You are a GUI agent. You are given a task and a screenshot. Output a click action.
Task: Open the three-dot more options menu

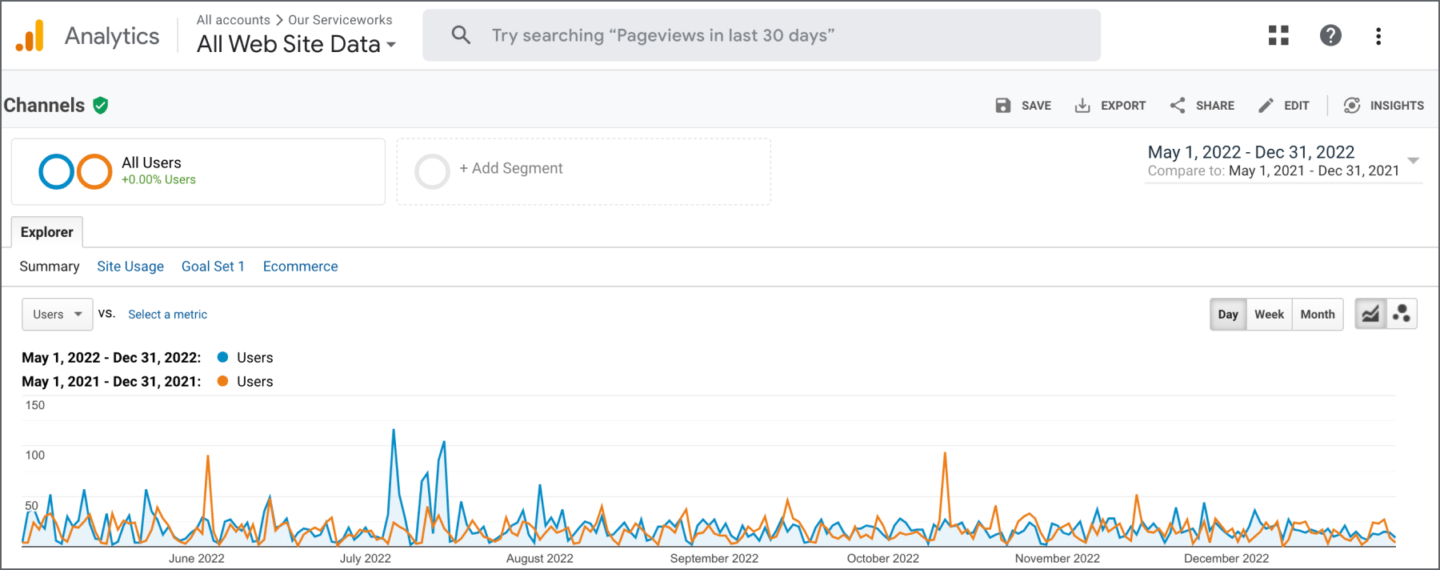pyautogui.click(x=1378, y=36)
